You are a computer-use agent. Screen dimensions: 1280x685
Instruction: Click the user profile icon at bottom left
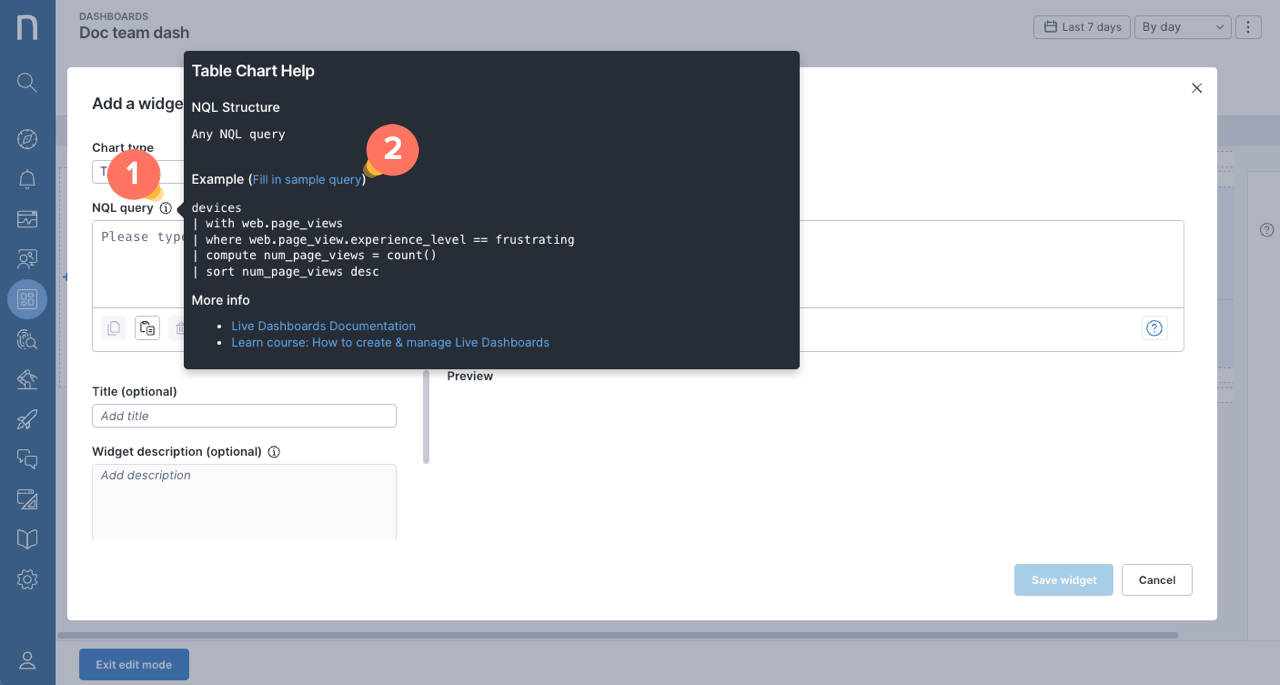pos(27,660)
